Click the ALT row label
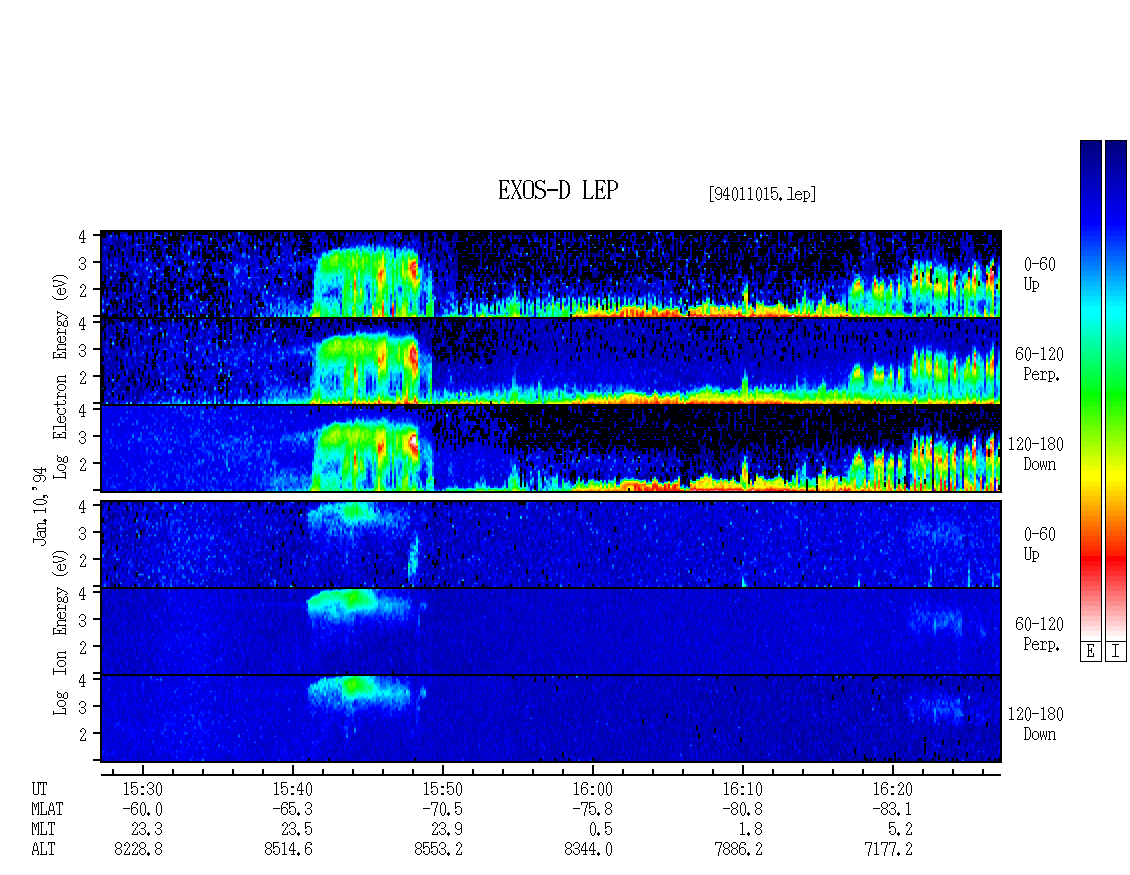This screenshot has width=1130, height=875. pyautogui.click(x=43, y=850)
